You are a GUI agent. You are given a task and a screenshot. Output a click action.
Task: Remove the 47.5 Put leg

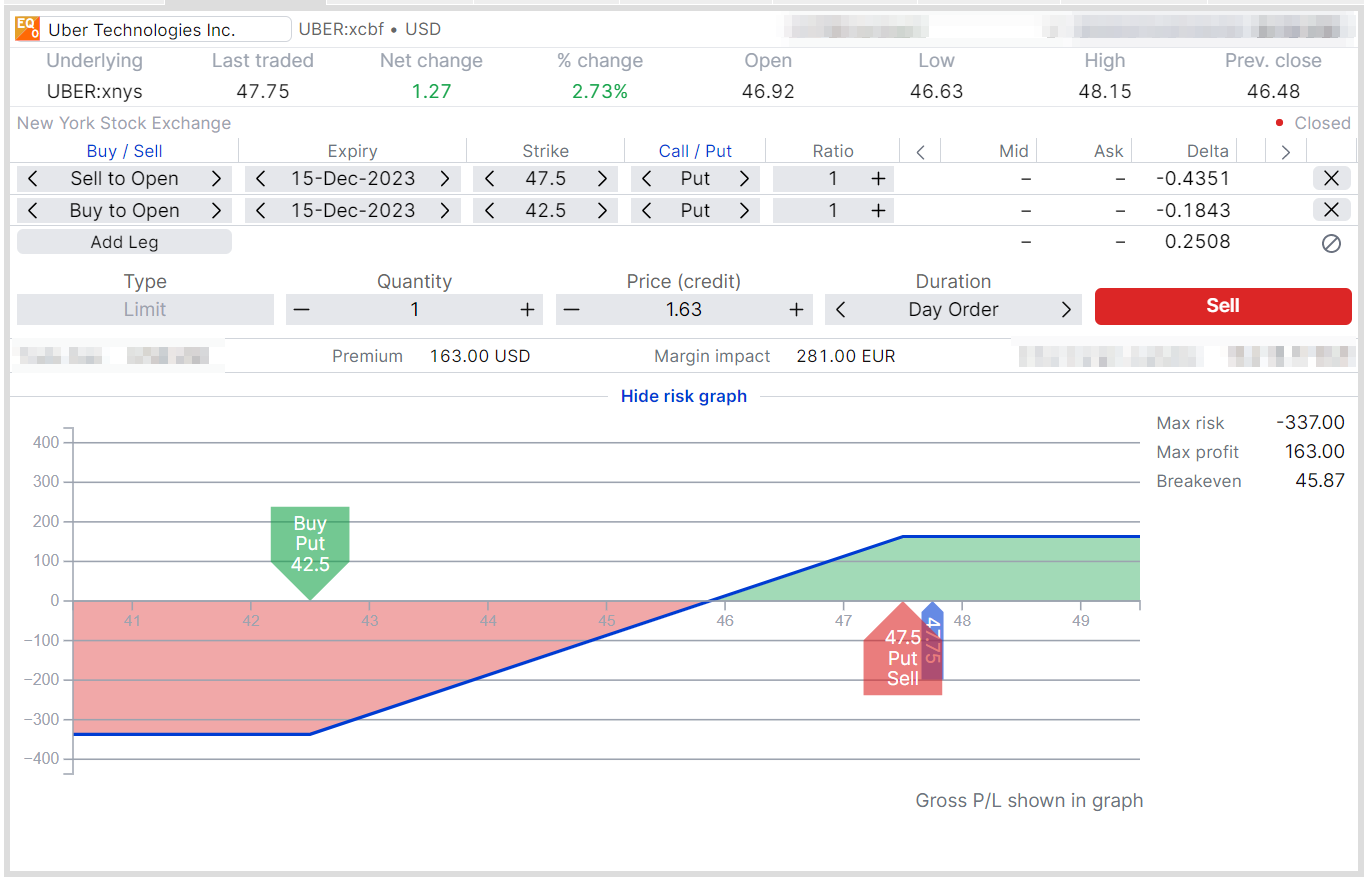[1331, 179]
